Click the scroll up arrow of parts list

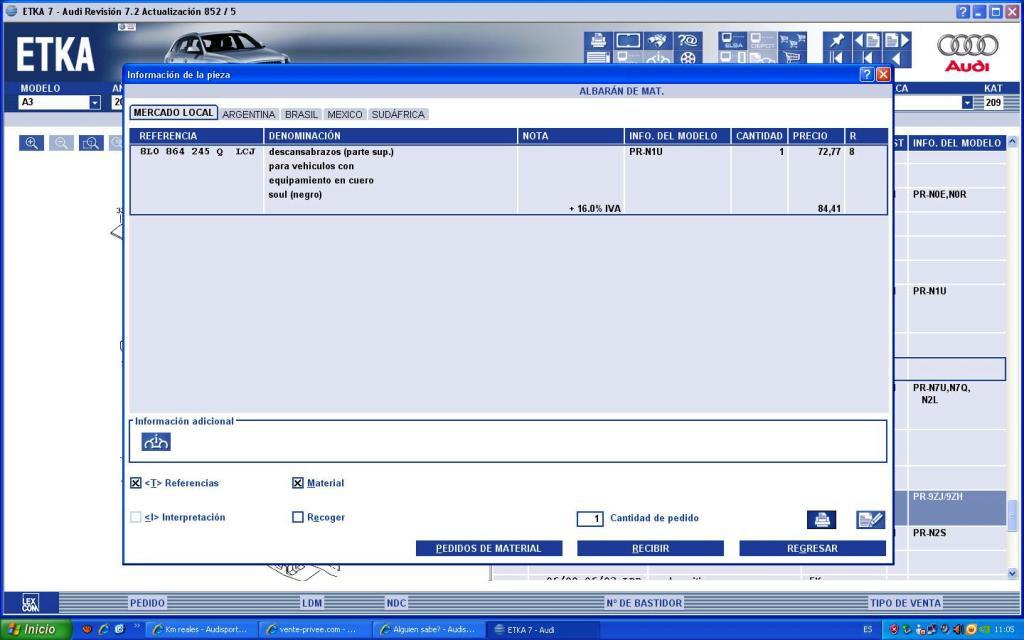(x=1012, y=142)
